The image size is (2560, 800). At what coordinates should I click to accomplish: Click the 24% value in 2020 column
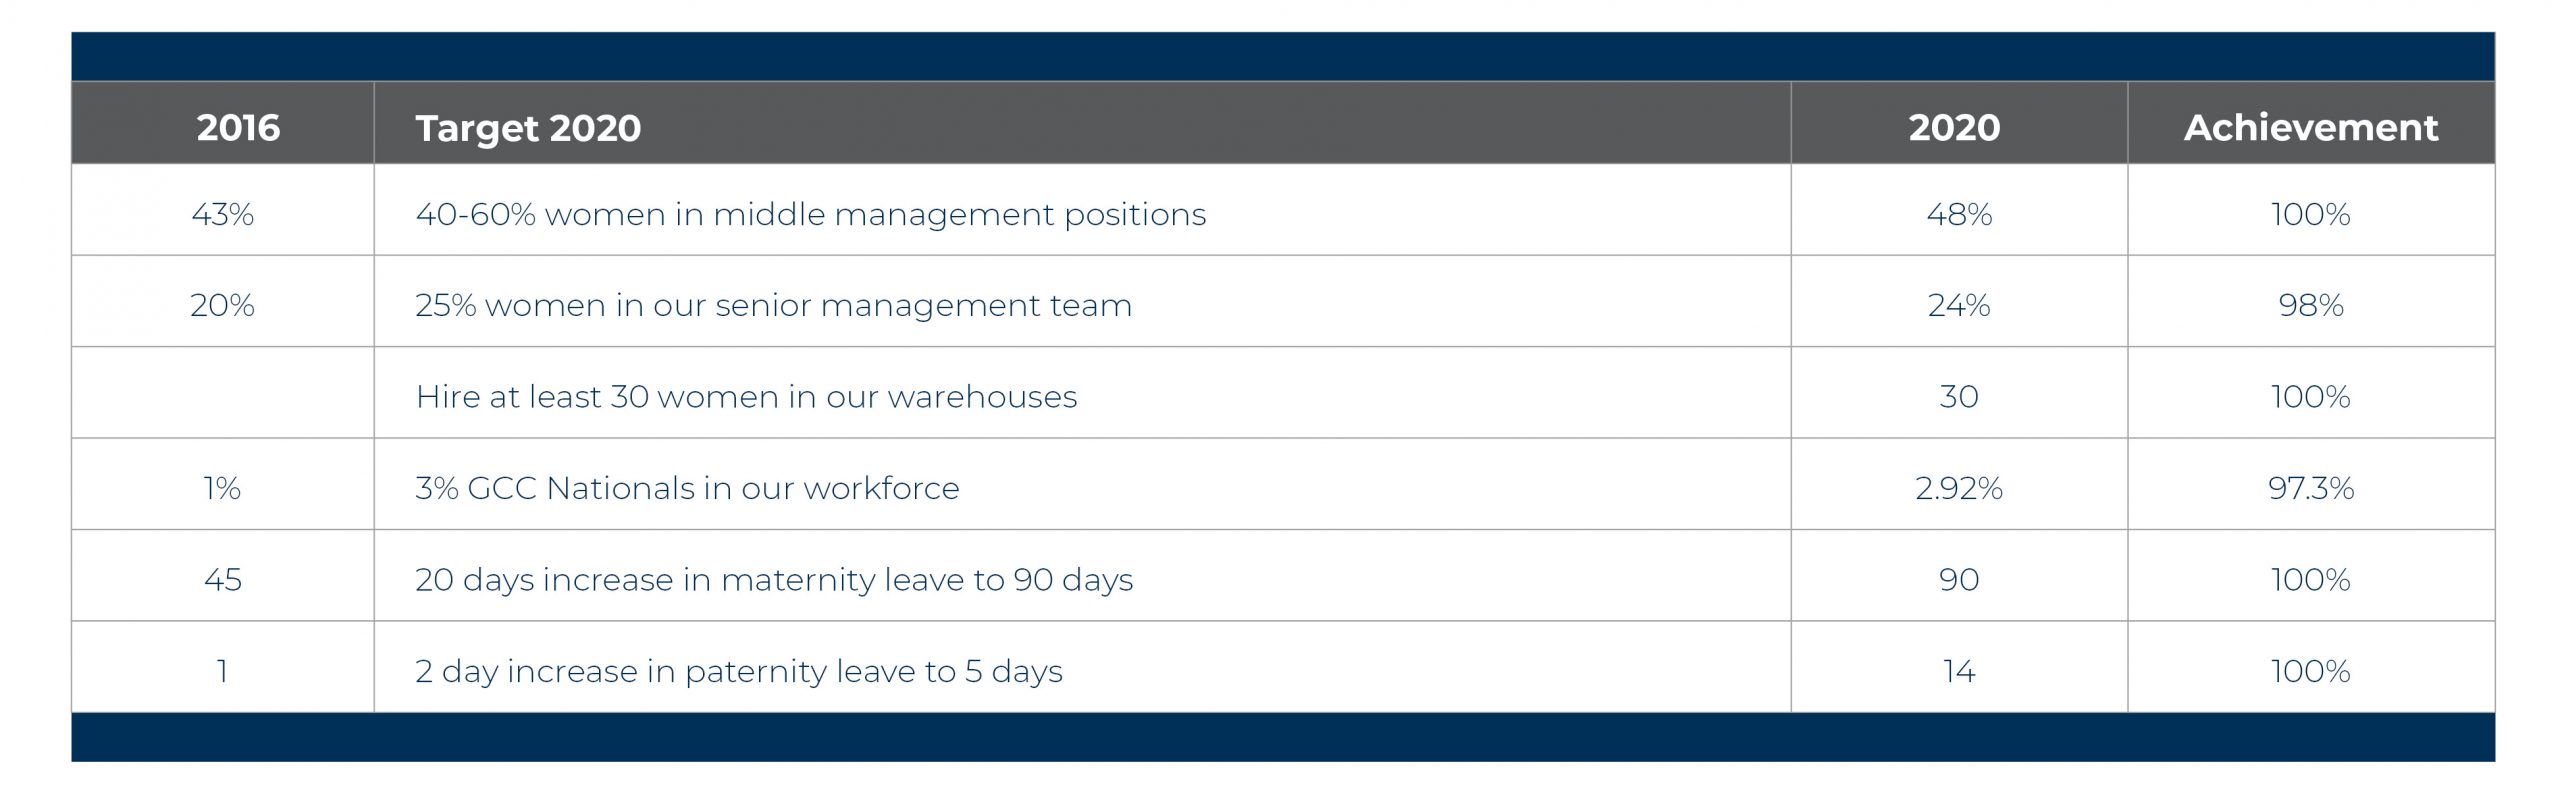(1959, 305)
